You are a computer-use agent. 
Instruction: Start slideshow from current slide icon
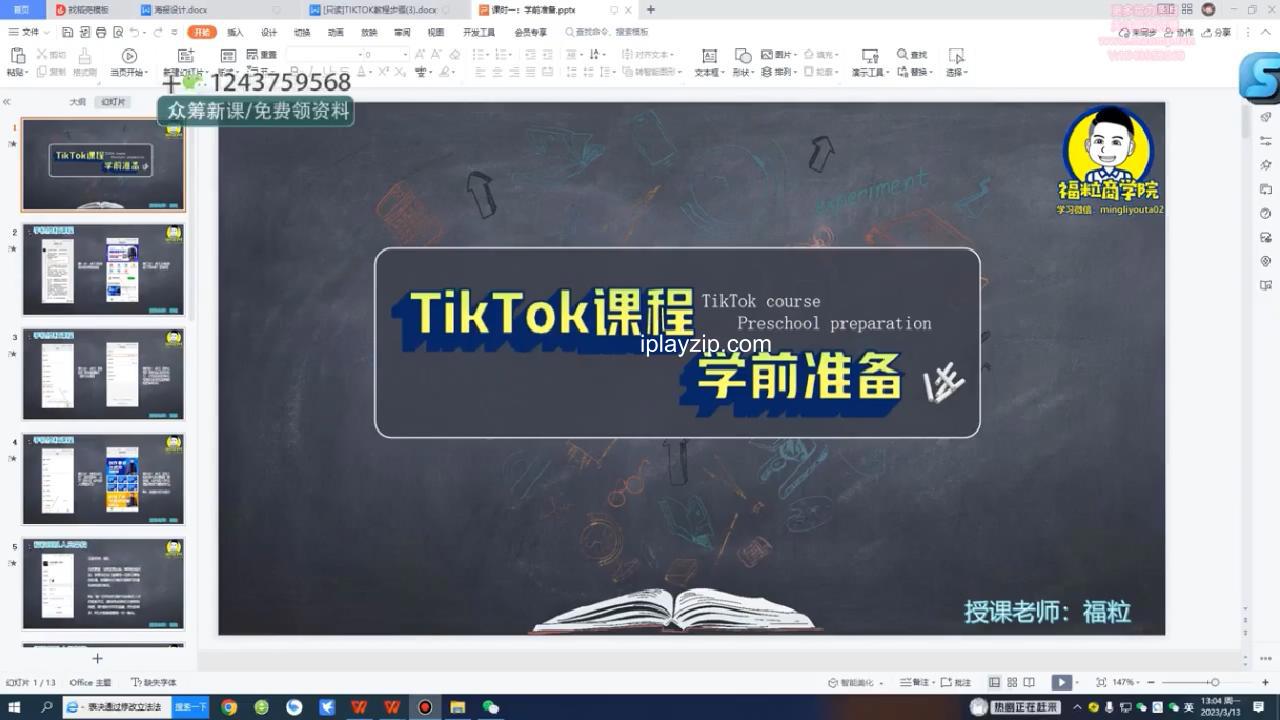point(129,56)
